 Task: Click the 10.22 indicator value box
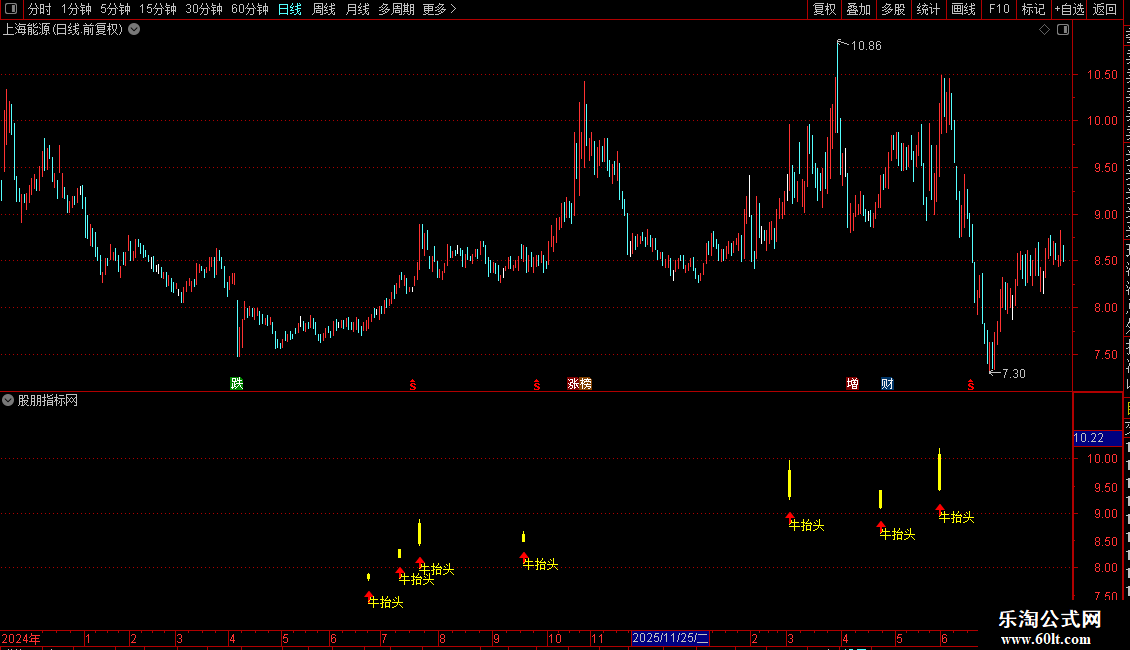1098,438
